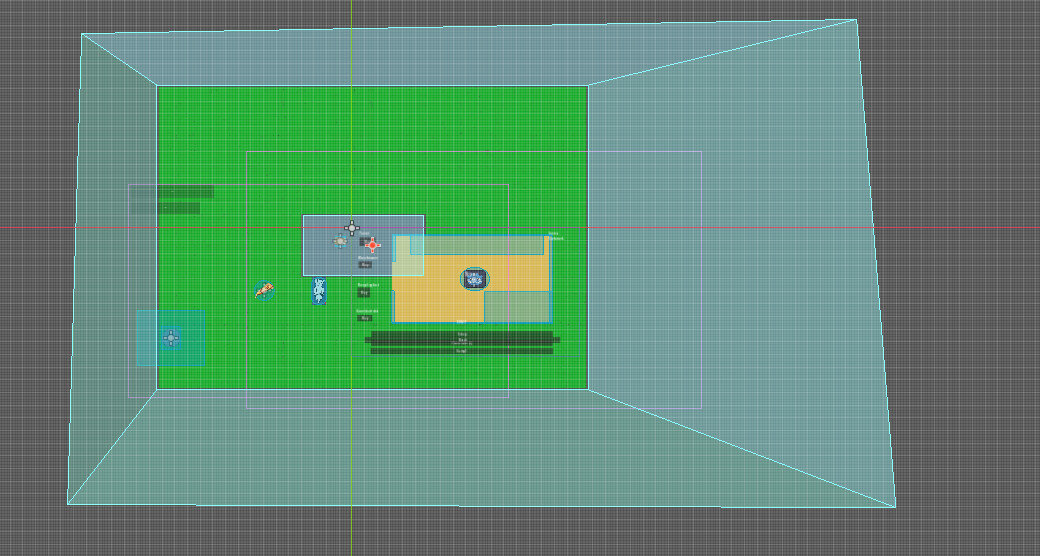Click the crosshair inside the cyan square
The image size is (1040, 556).
171,338
